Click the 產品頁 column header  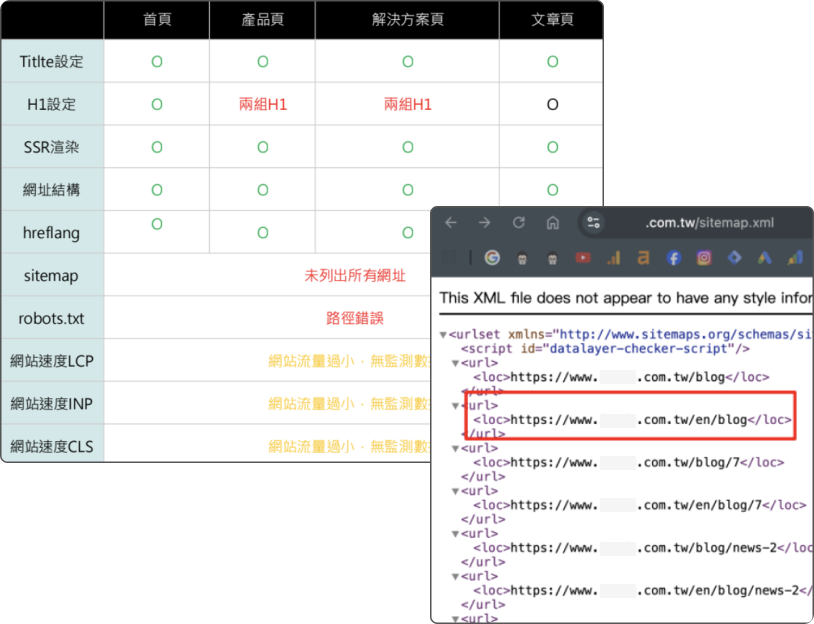click(x=263, y=20)
